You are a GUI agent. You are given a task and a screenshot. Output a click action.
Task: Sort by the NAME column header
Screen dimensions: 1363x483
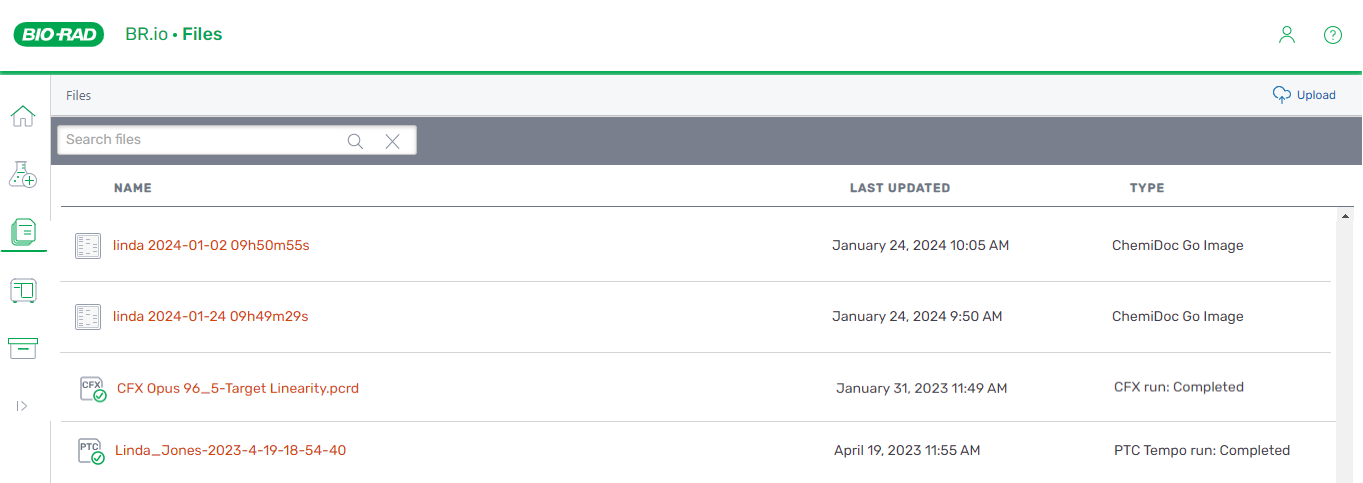tap(133, 188)
